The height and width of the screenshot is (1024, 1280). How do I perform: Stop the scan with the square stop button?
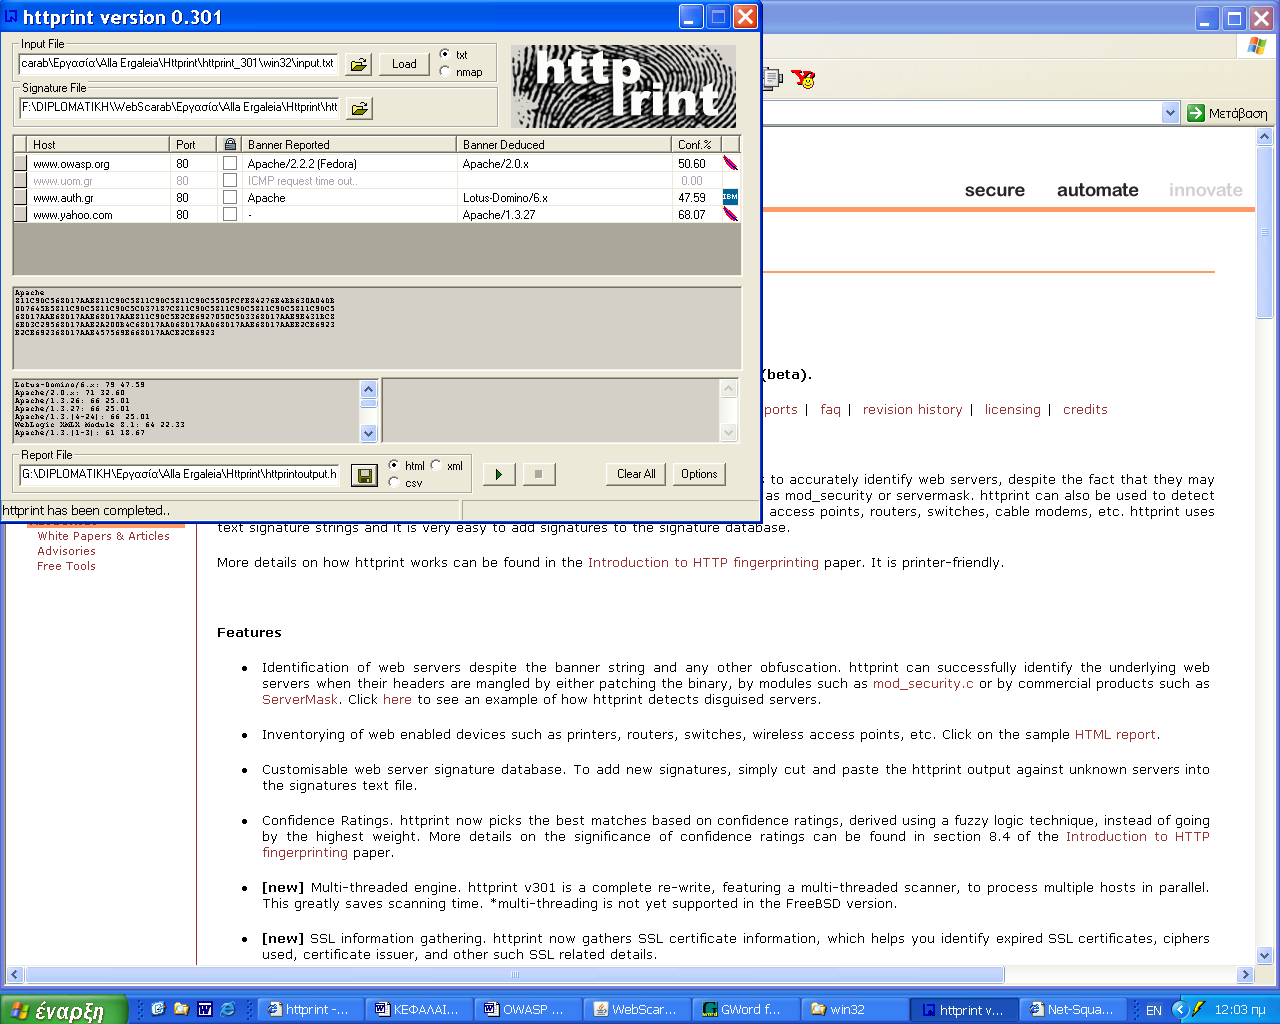[538, 474]
